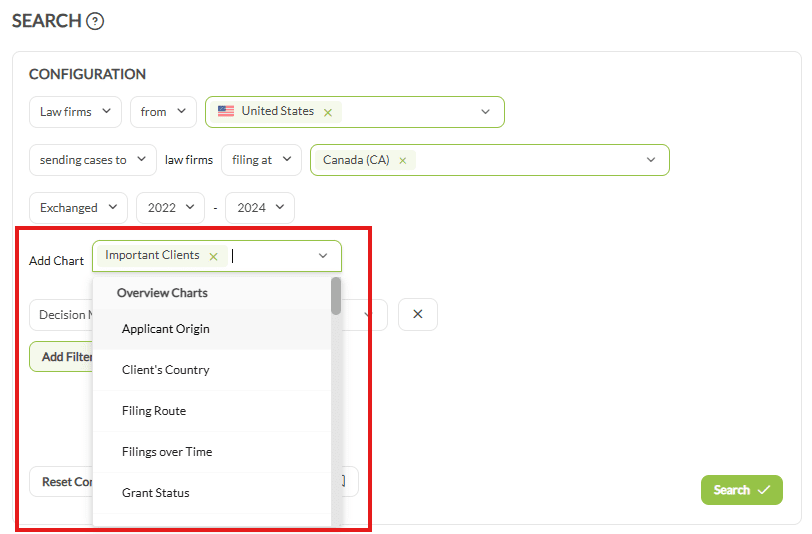Open the Exchanged dropdown
The height and width of the screenshot is (534, 812).
click(78, 208)
